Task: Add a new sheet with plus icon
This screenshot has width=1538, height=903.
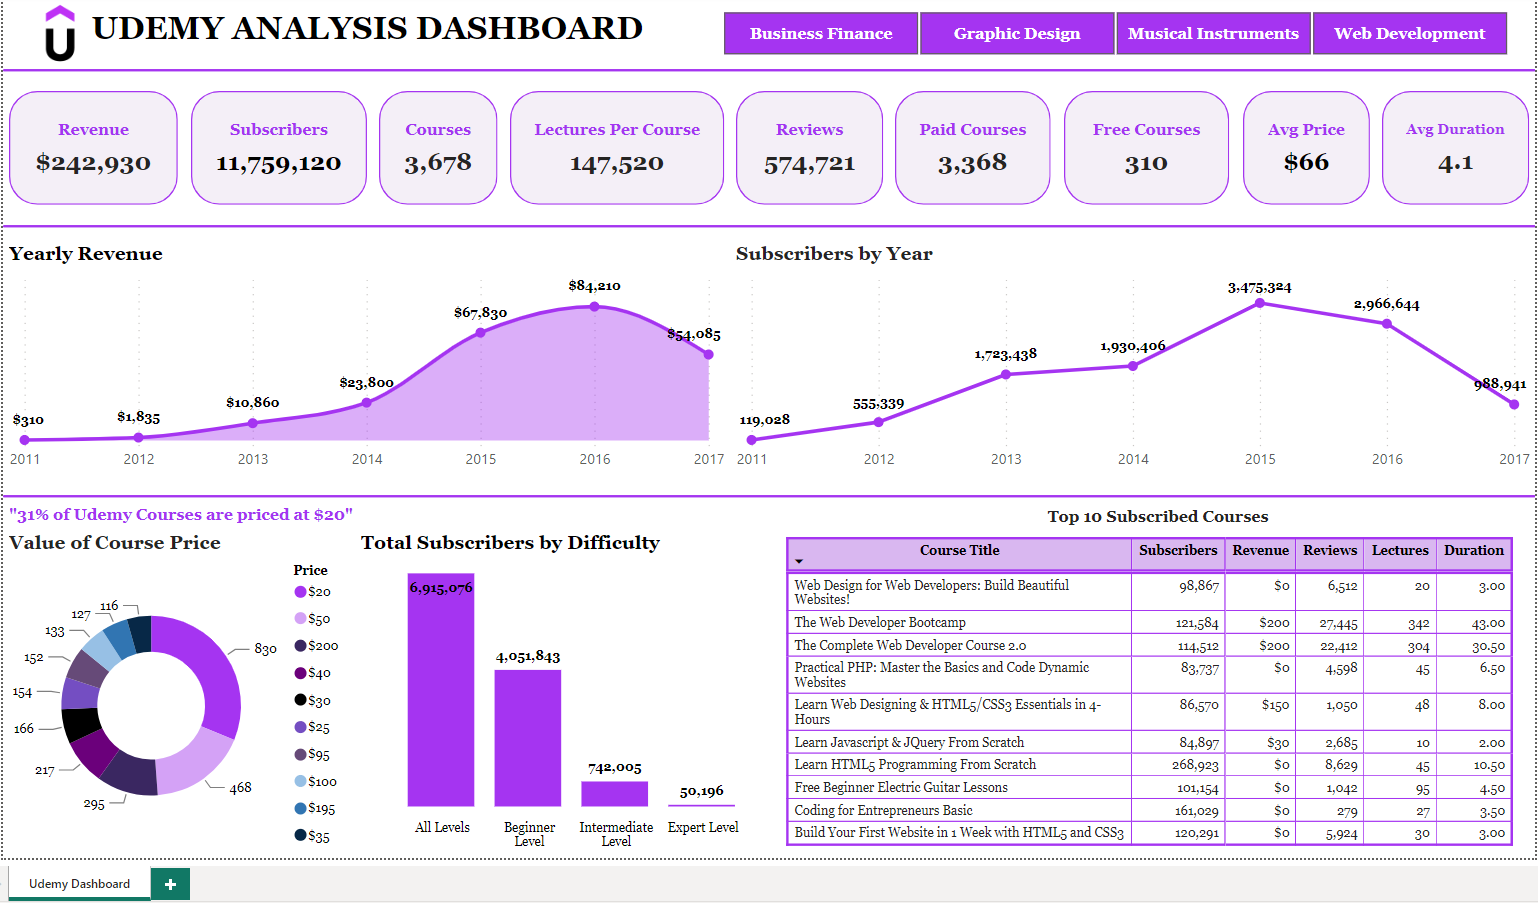Action: tap(170, 884)
